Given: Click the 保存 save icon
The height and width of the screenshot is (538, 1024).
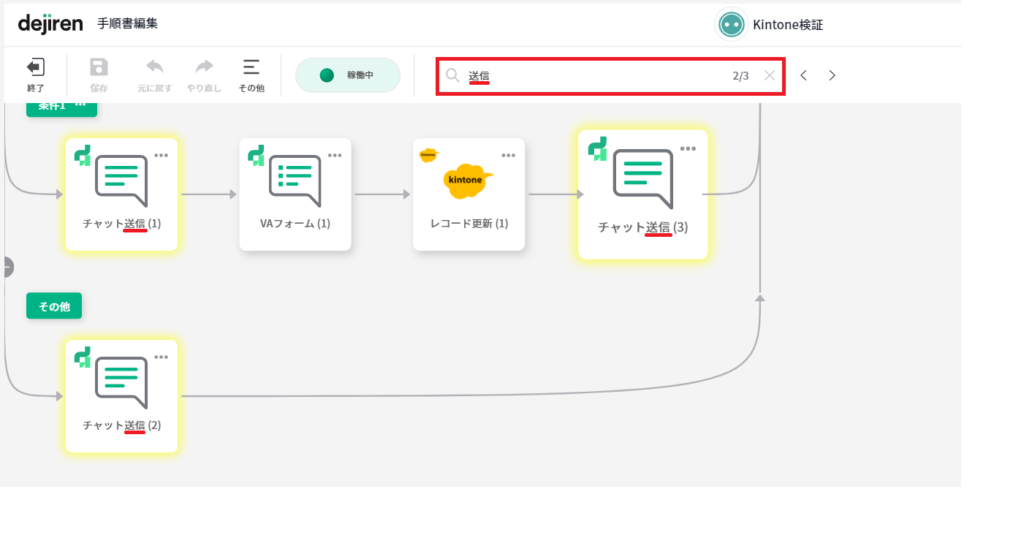Looking at the screenshot, I should [99, 67].
